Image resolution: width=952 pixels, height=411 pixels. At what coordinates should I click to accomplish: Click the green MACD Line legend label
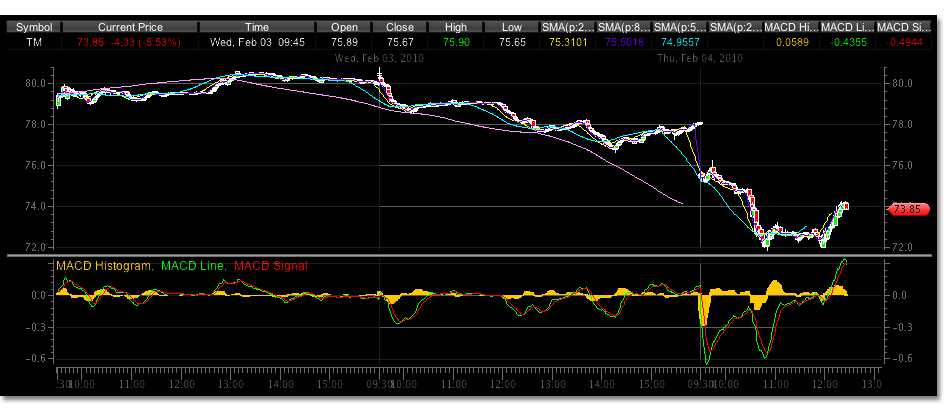(x=190, y=266)
